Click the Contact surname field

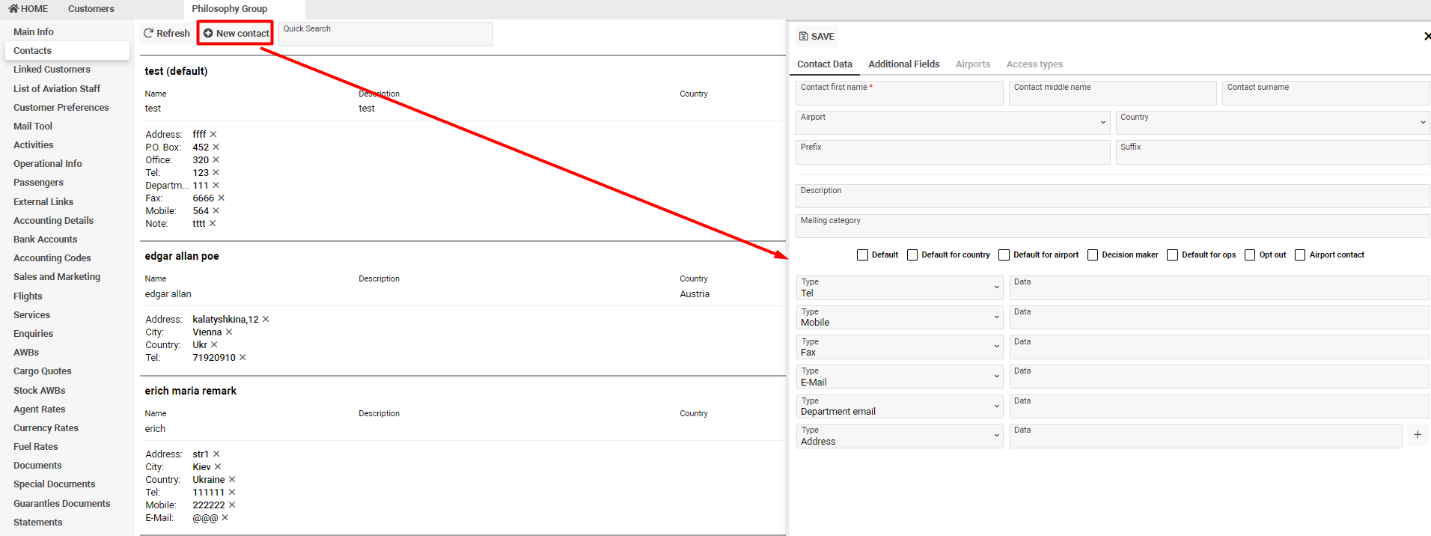pyautogui.click(x=1326, y=93)
